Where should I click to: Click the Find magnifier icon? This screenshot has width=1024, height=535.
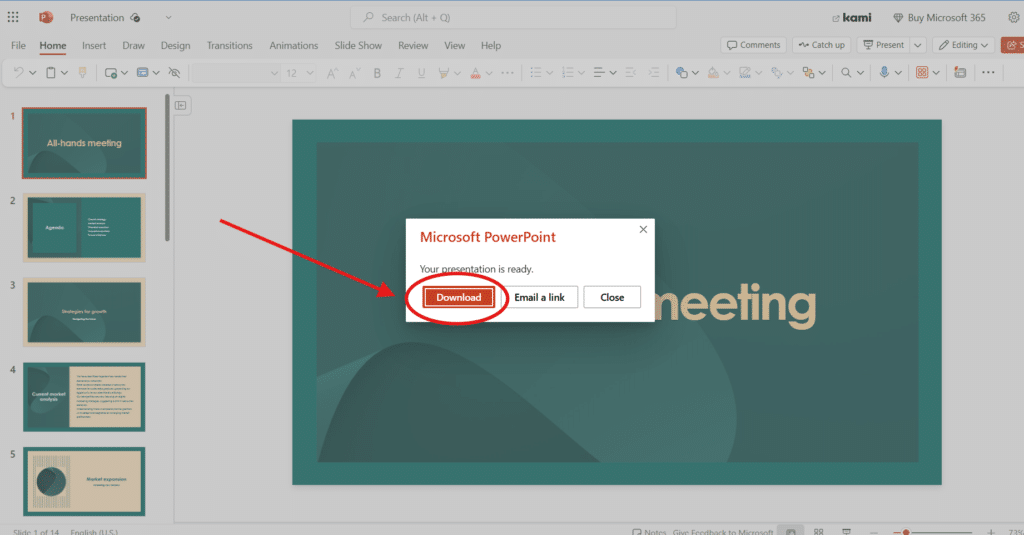pos(846,73)
